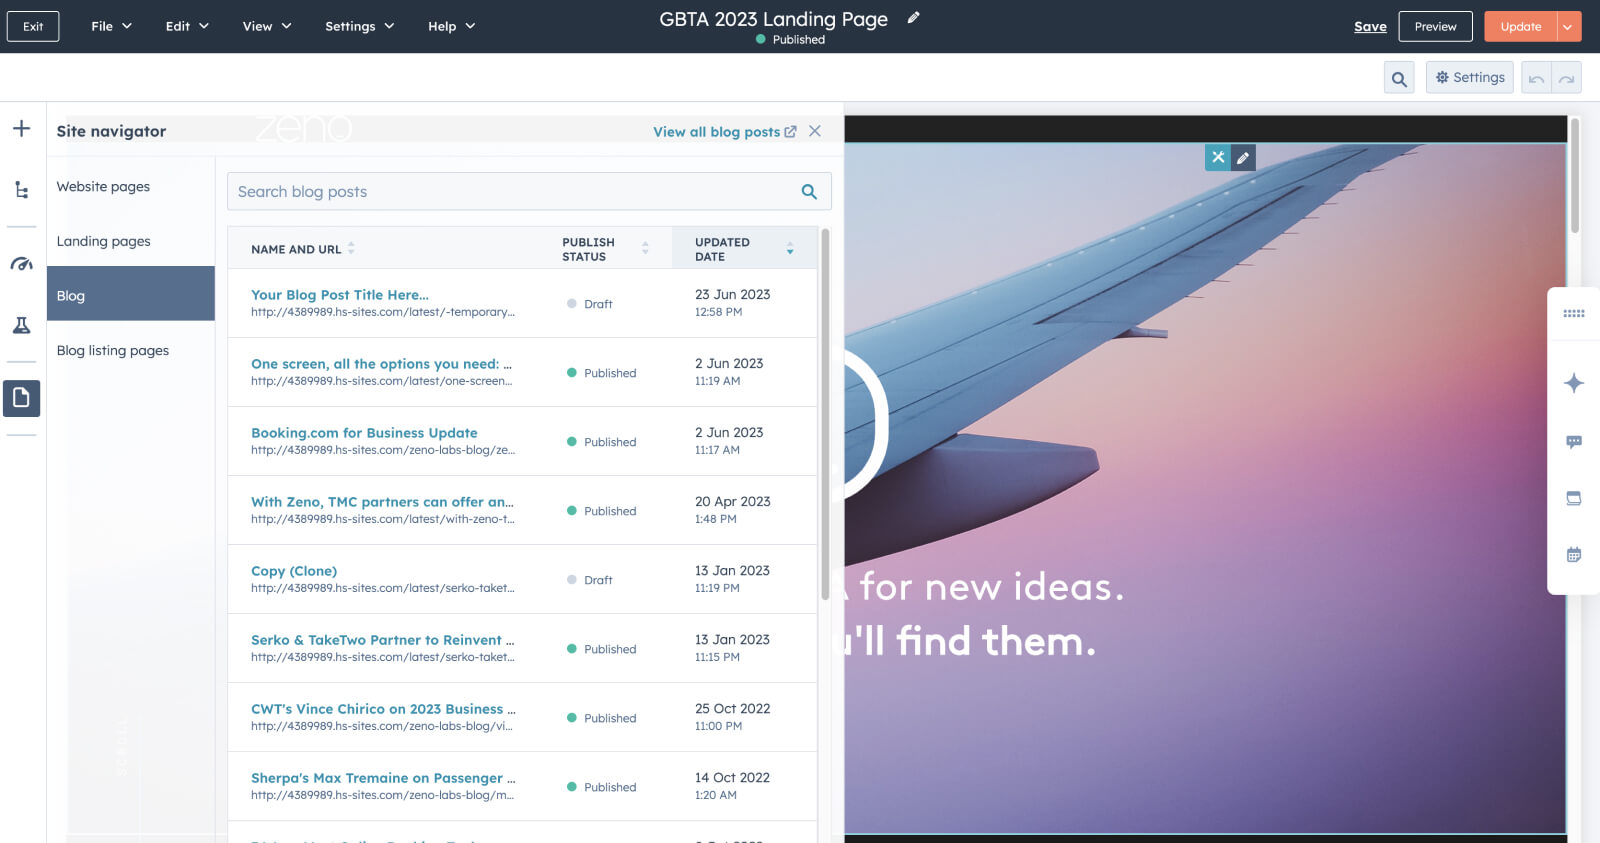Open the View menu
This screenshot has width=1600, height=843.
click(x=267, y=26)
